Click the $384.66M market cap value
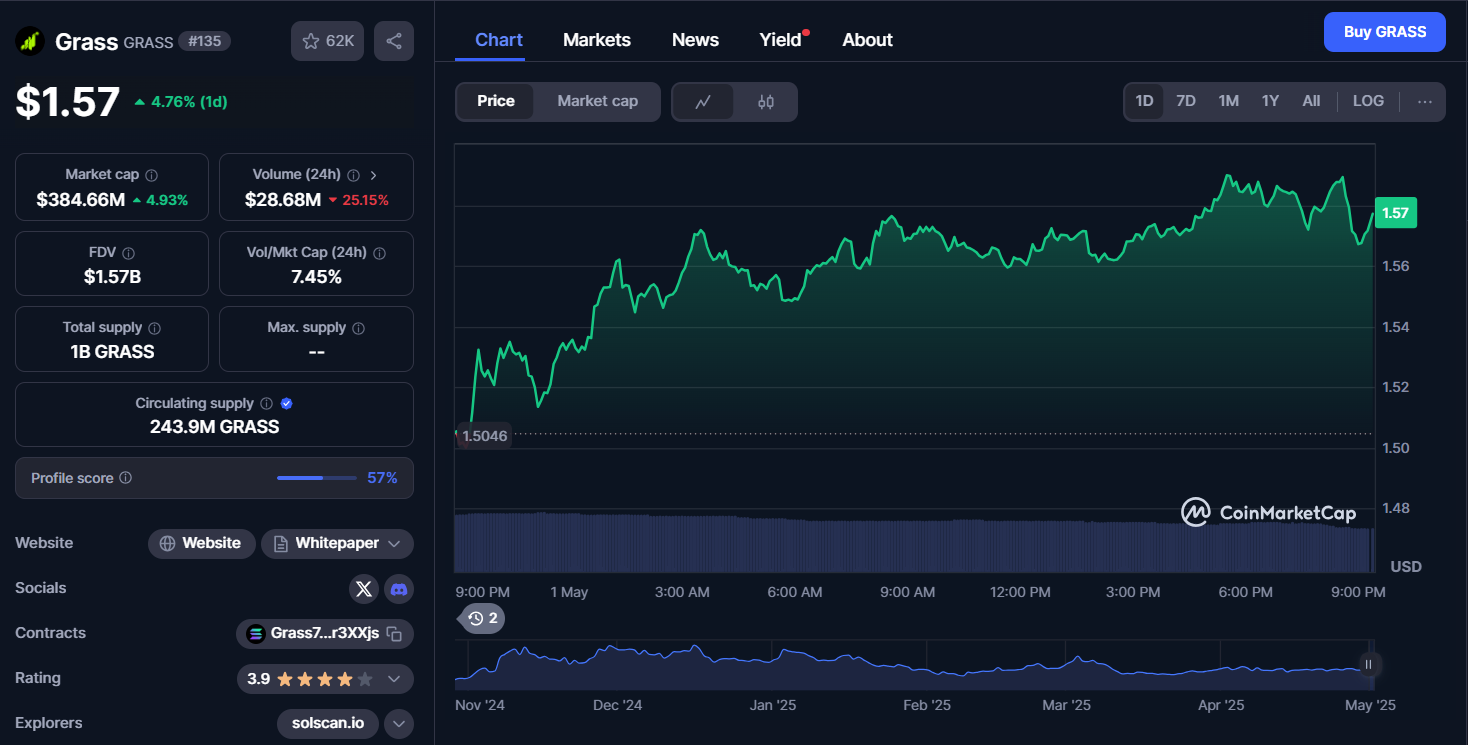 point(81,200)
